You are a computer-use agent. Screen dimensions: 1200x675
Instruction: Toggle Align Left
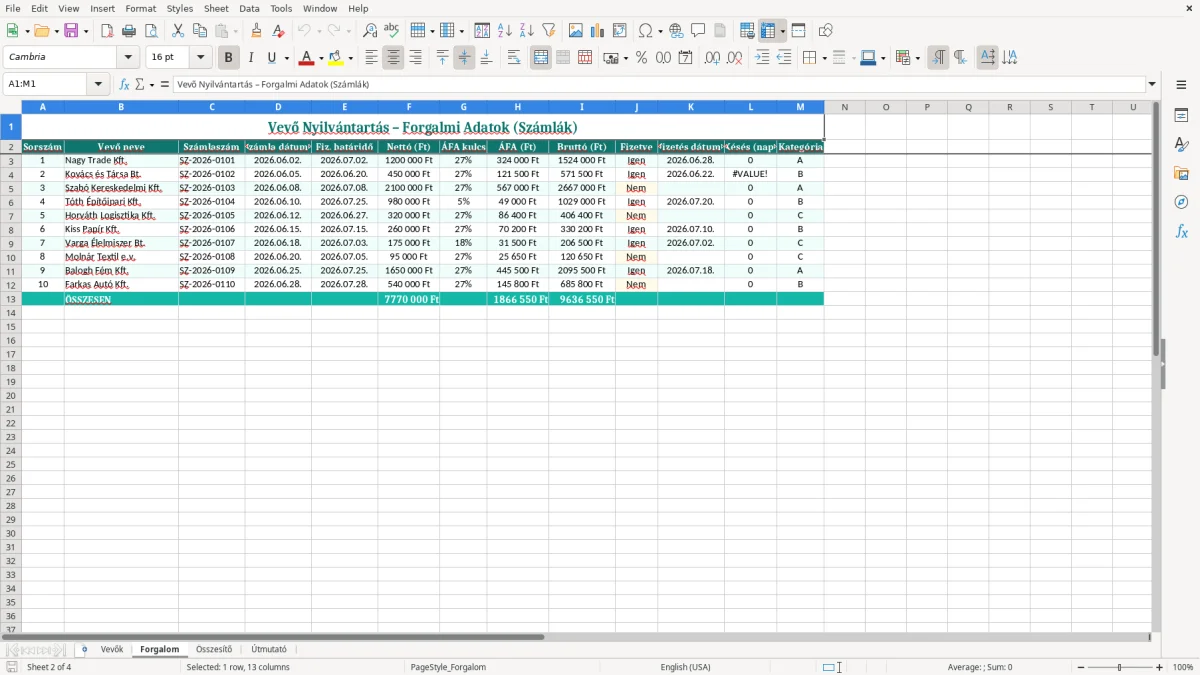coord(371,58)
